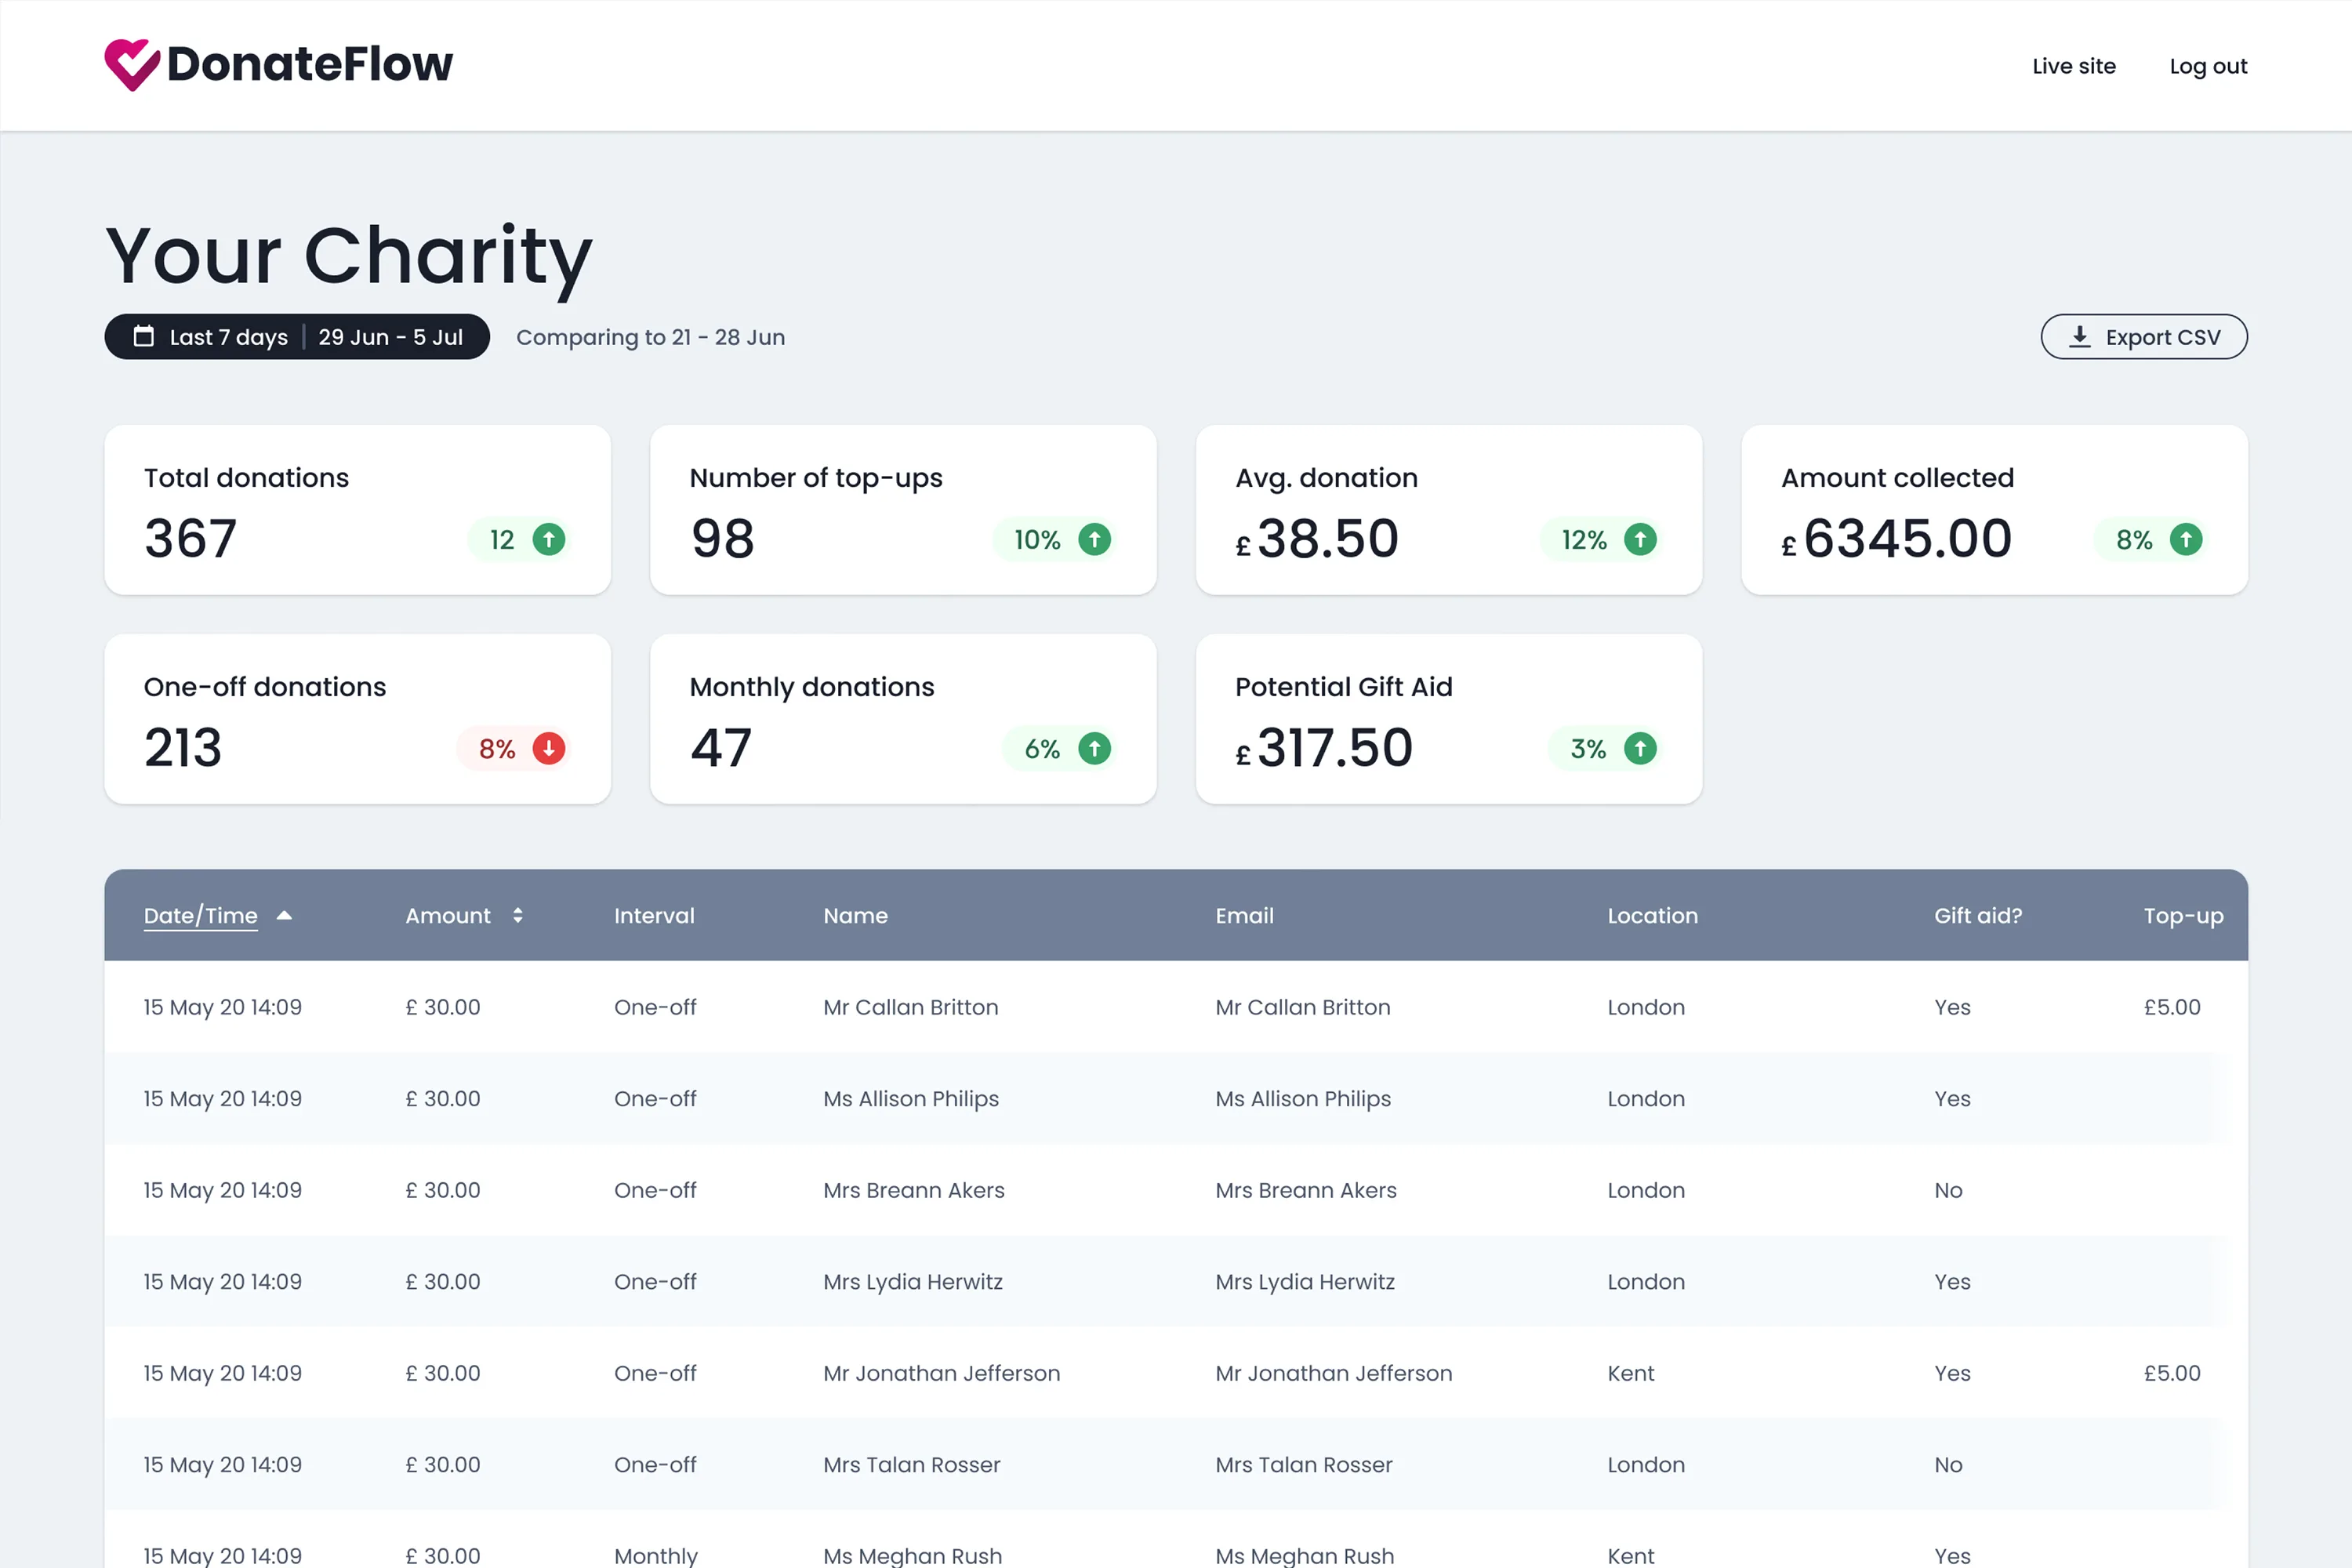The width and height of the screenshot is (2352, 1568).
Task: Click green up arrow on Amount collected
Action: [2186, 540]
